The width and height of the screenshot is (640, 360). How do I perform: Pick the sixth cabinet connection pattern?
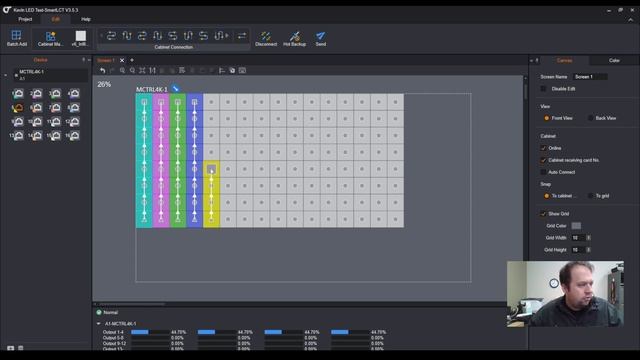(188, 36)
